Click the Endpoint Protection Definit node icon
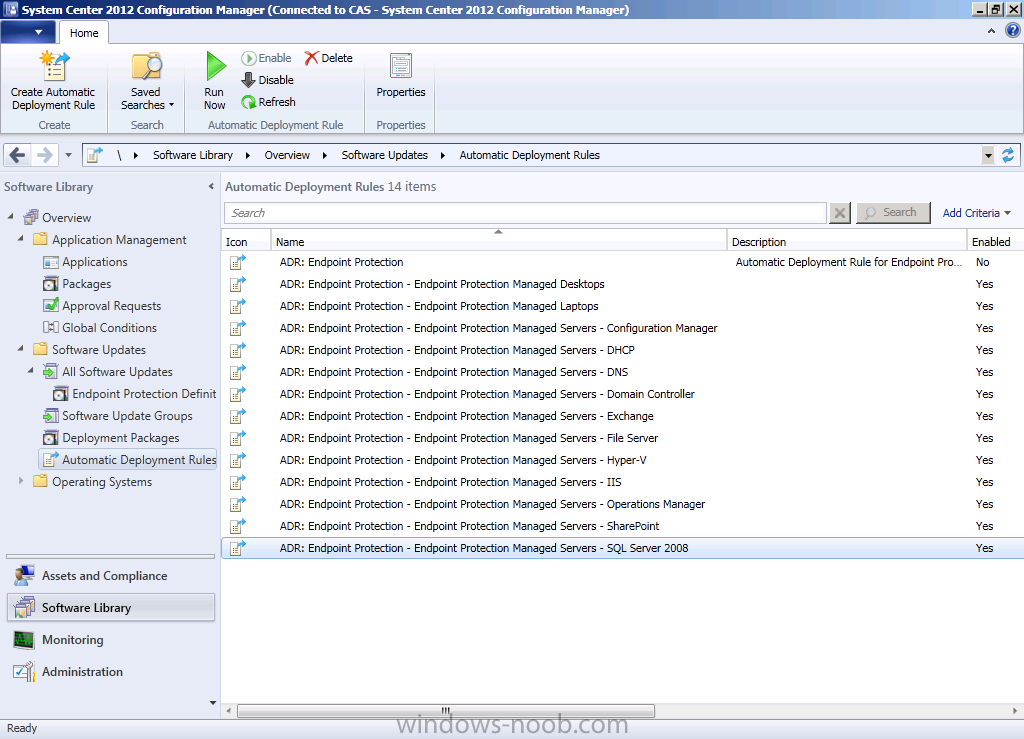The width and height of the screenshot is (1024, 739). pyautogui.click(x=61, y=394)
